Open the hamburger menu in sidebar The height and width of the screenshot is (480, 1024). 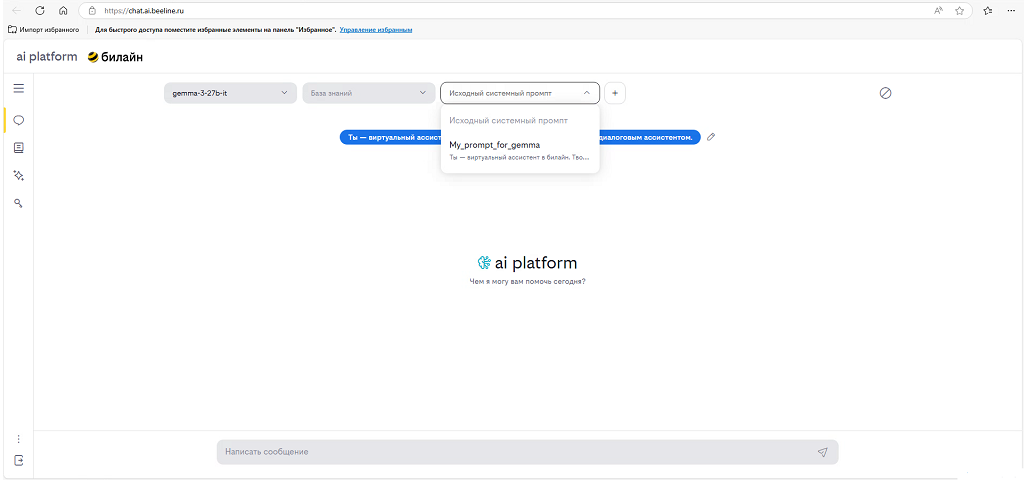pyautogui.click(x=18, y=88)
